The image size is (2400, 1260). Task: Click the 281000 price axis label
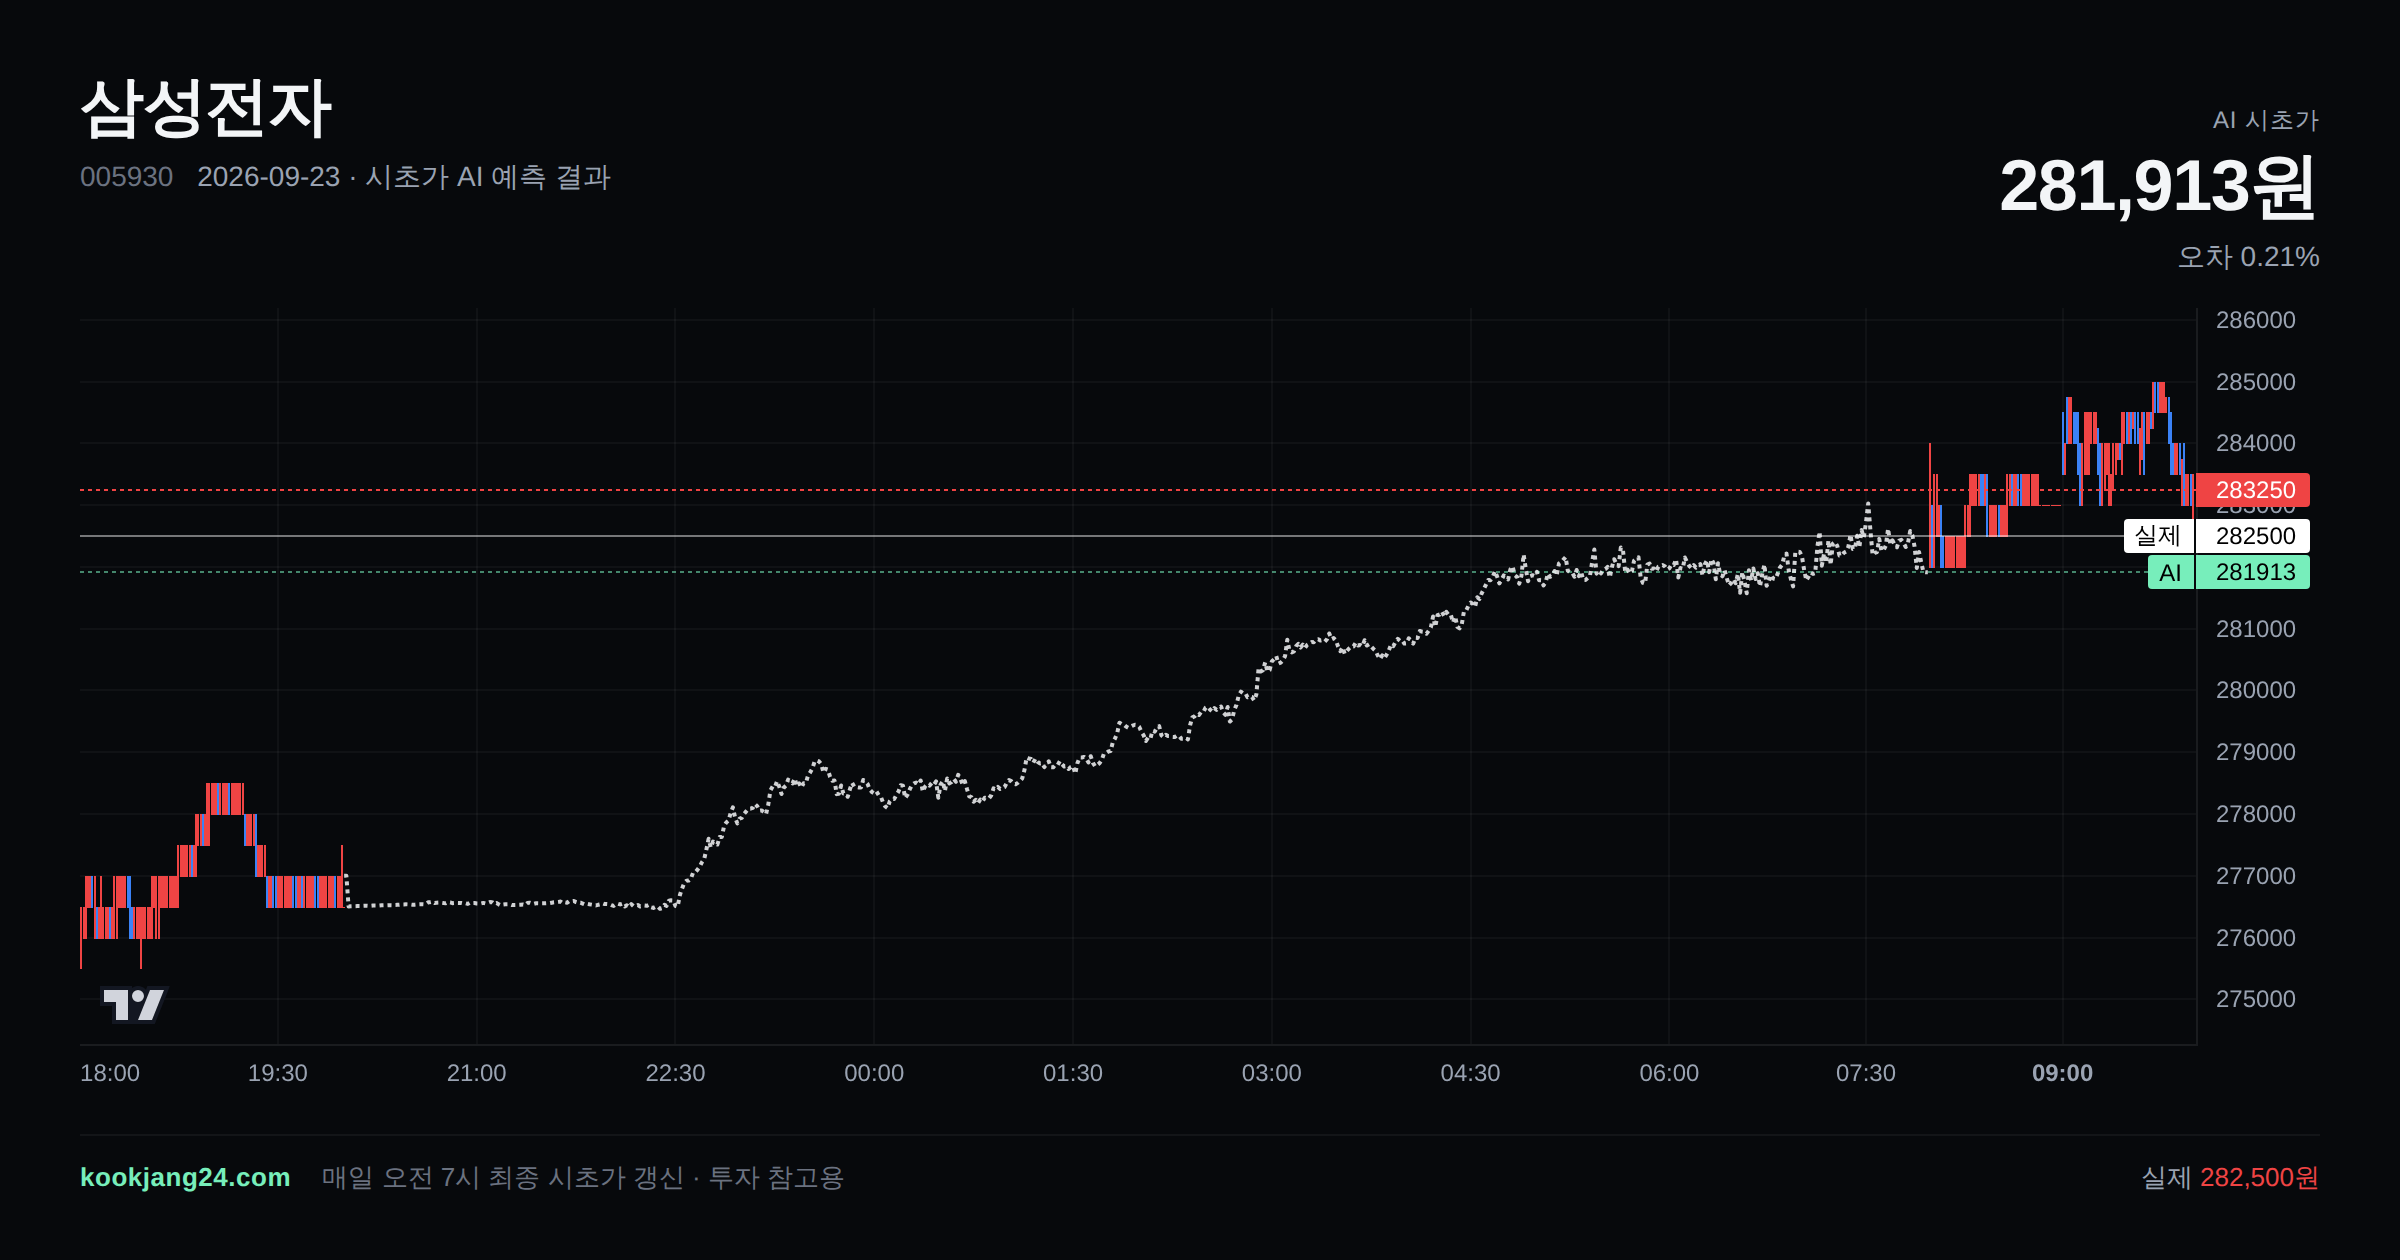(2255, 629)
